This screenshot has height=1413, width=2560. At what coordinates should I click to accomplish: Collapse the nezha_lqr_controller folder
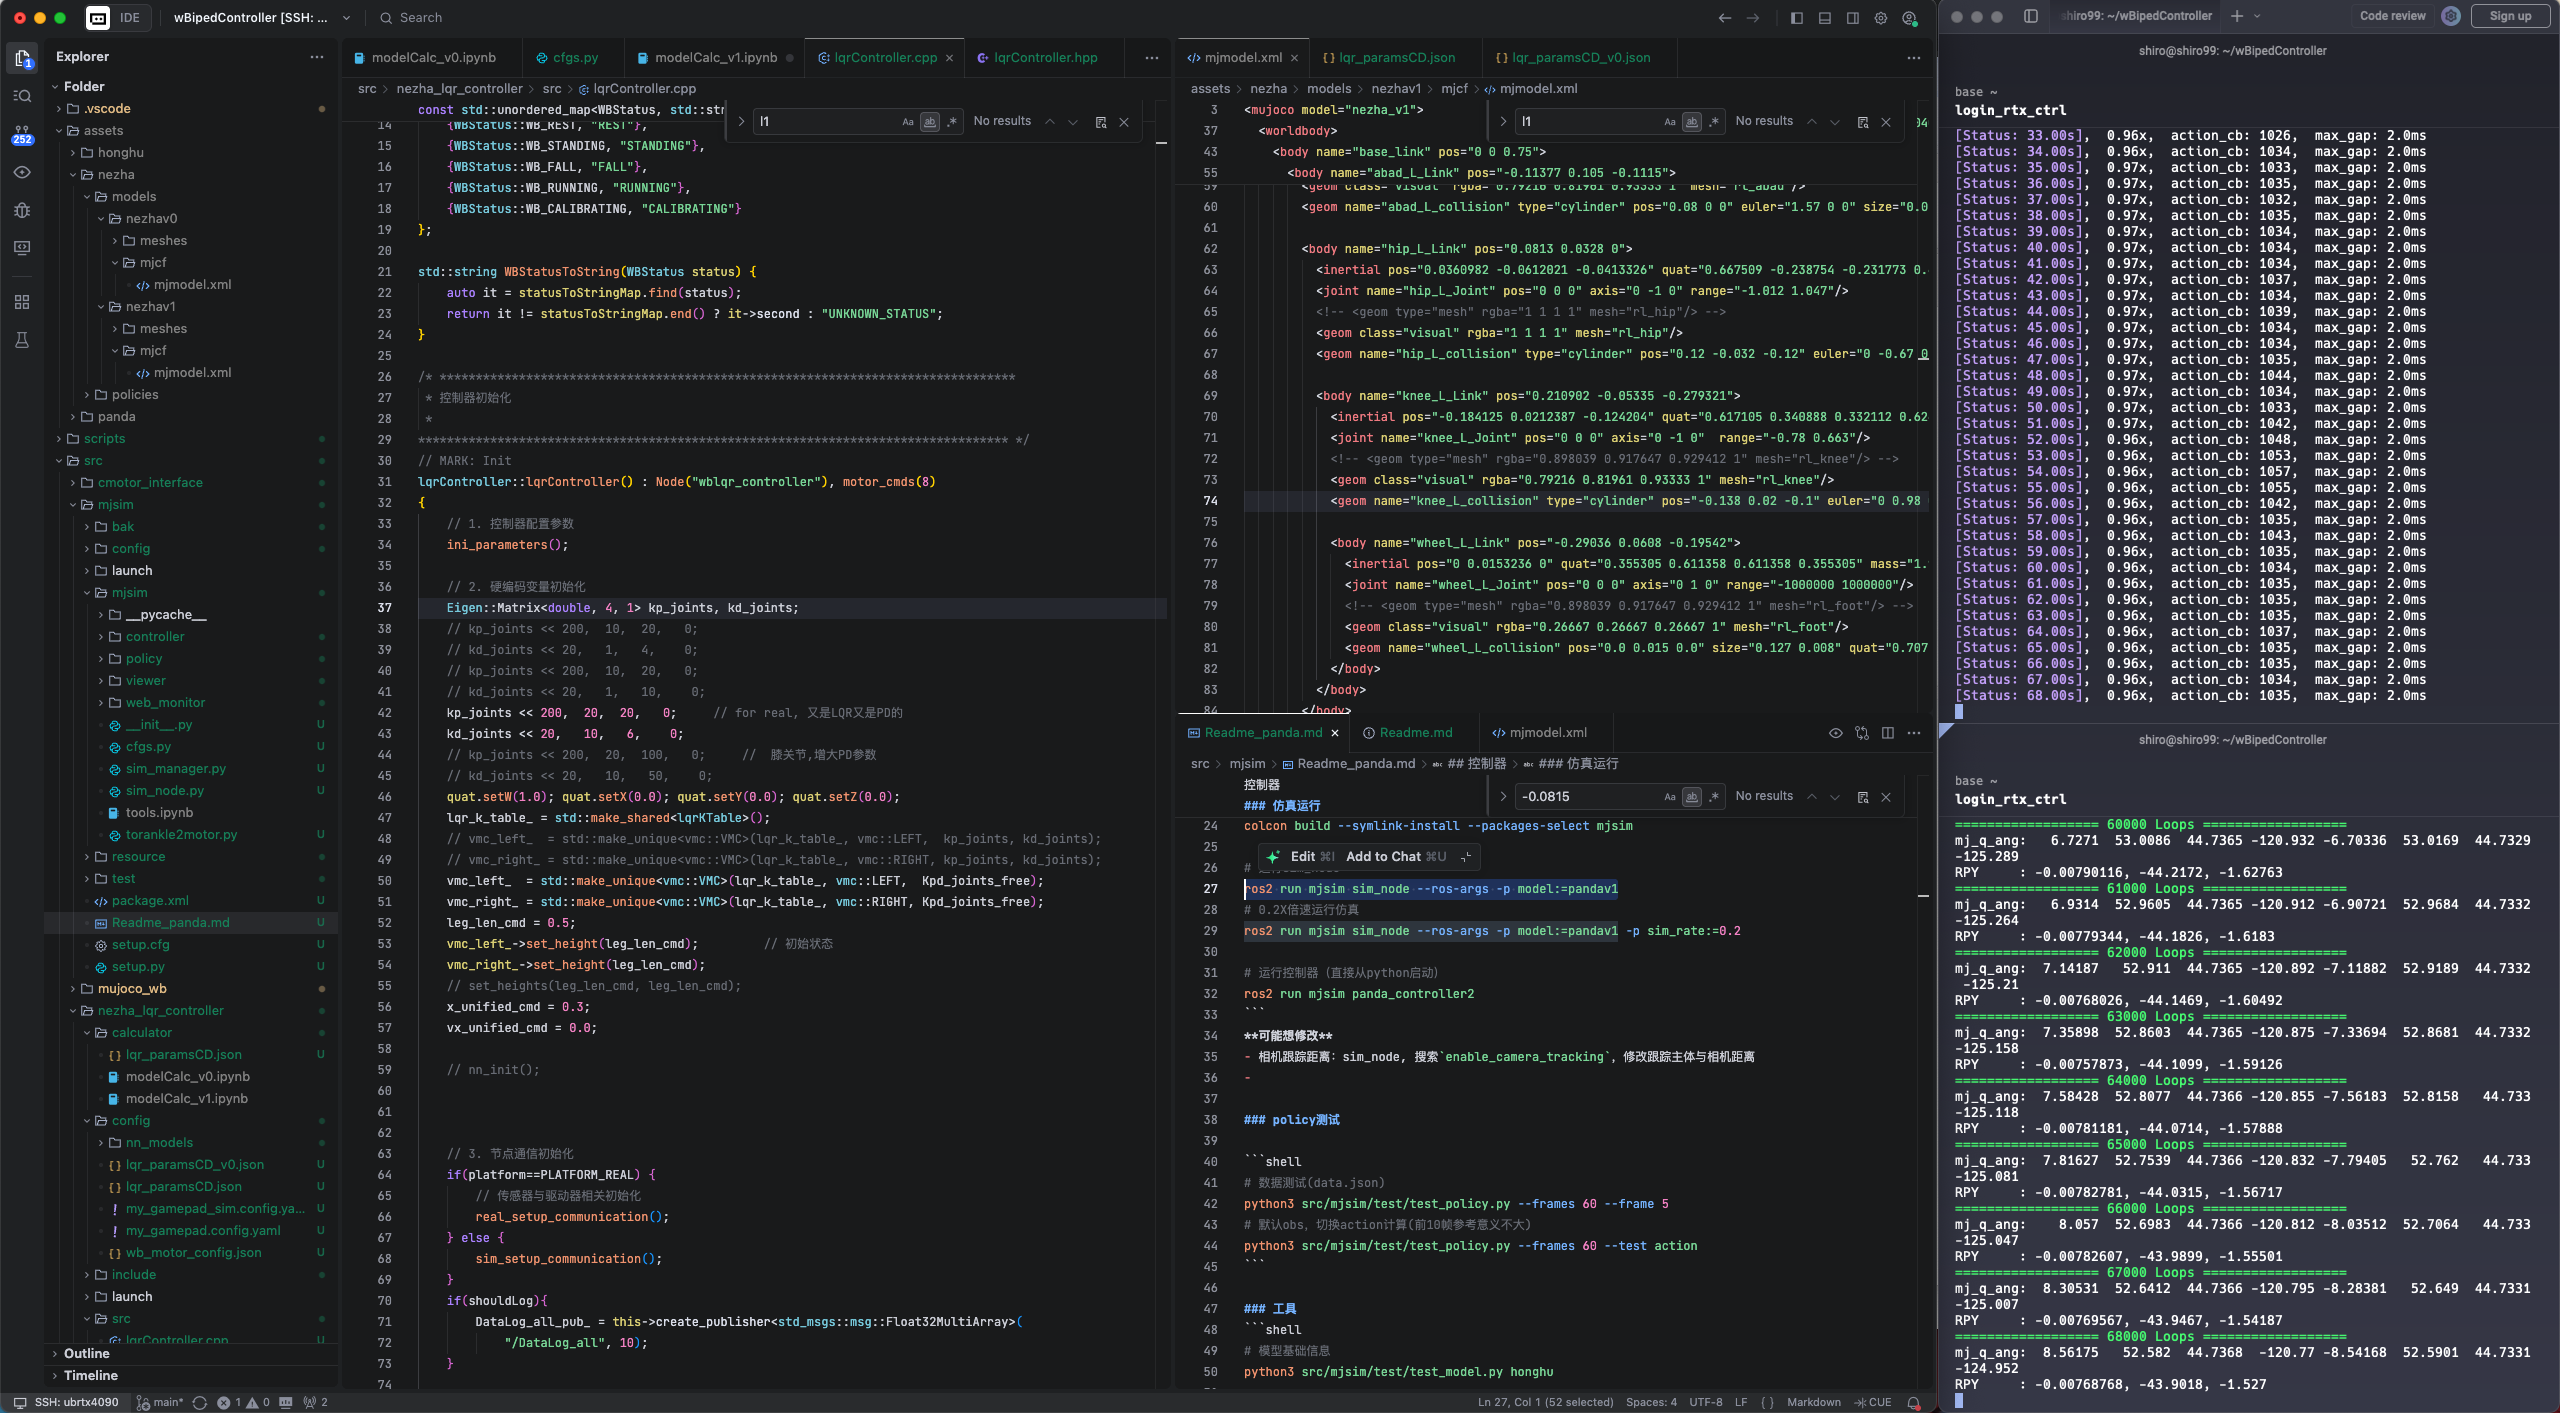(x=160, y=1011)
